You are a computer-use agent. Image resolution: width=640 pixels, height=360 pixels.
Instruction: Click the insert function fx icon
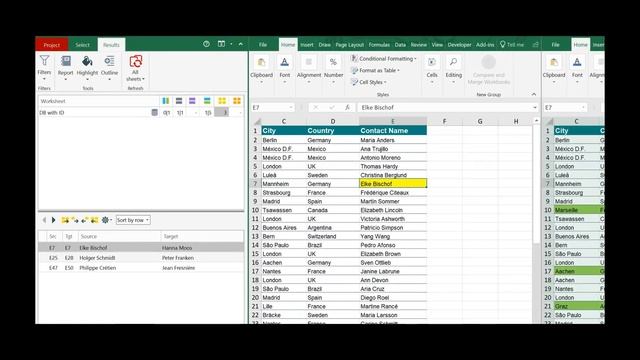pyautogui.click(x=347, y=107)
